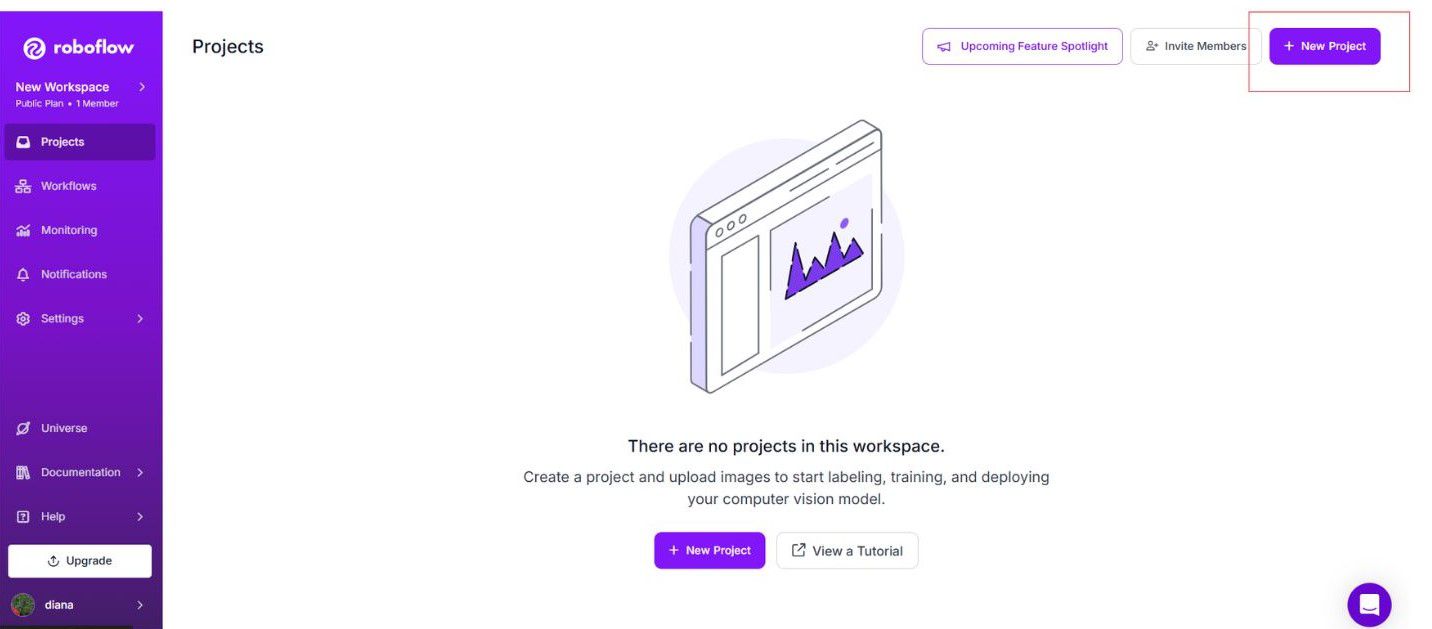1432x629 pixels.
Task: Click the Upgrade button
Action: coord(80,561)
